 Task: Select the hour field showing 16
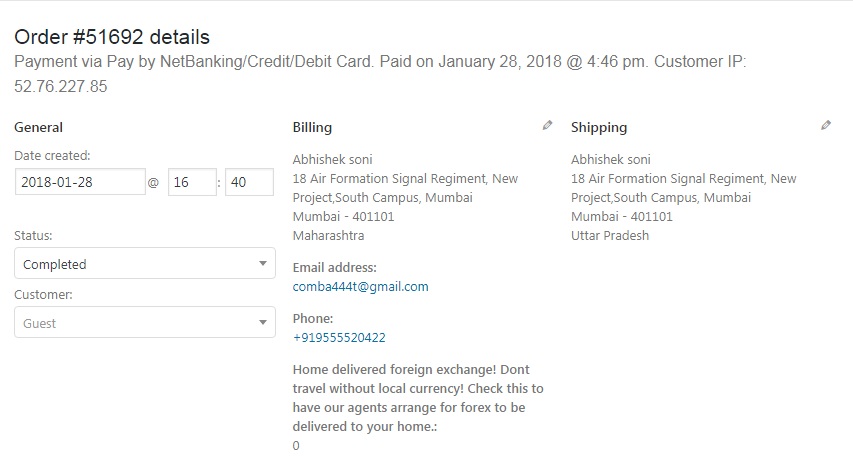(x=192, y=182)
